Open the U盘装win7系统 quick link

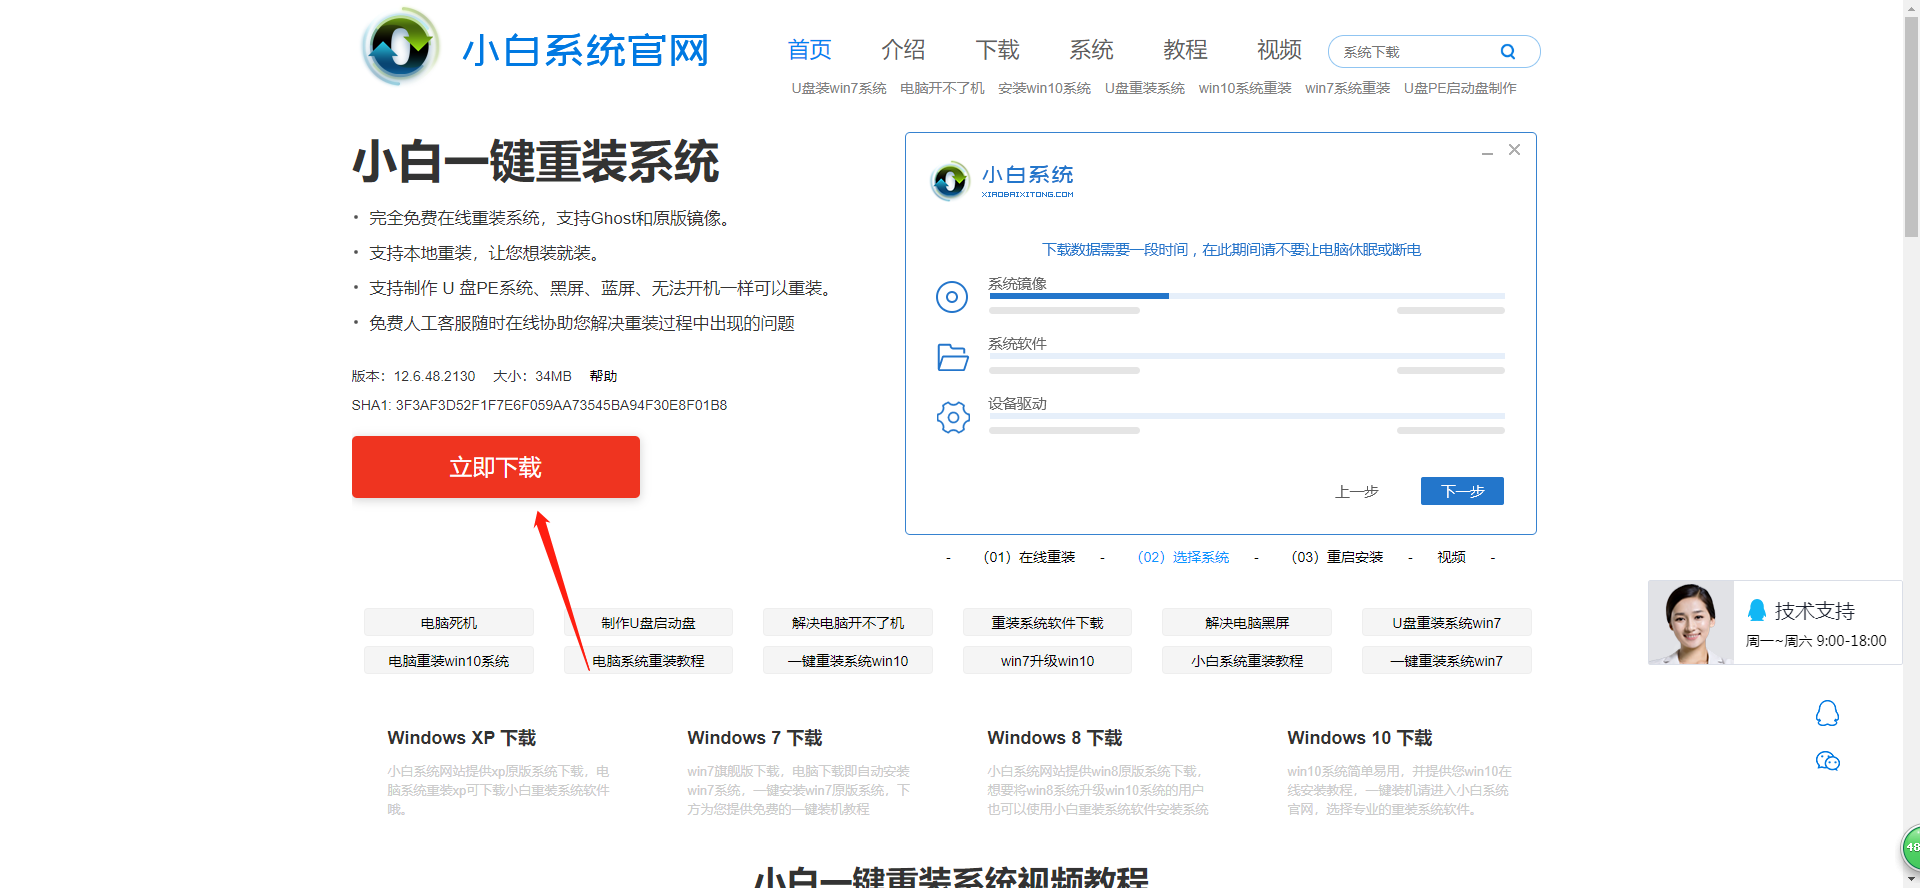[x=839, y=88]
